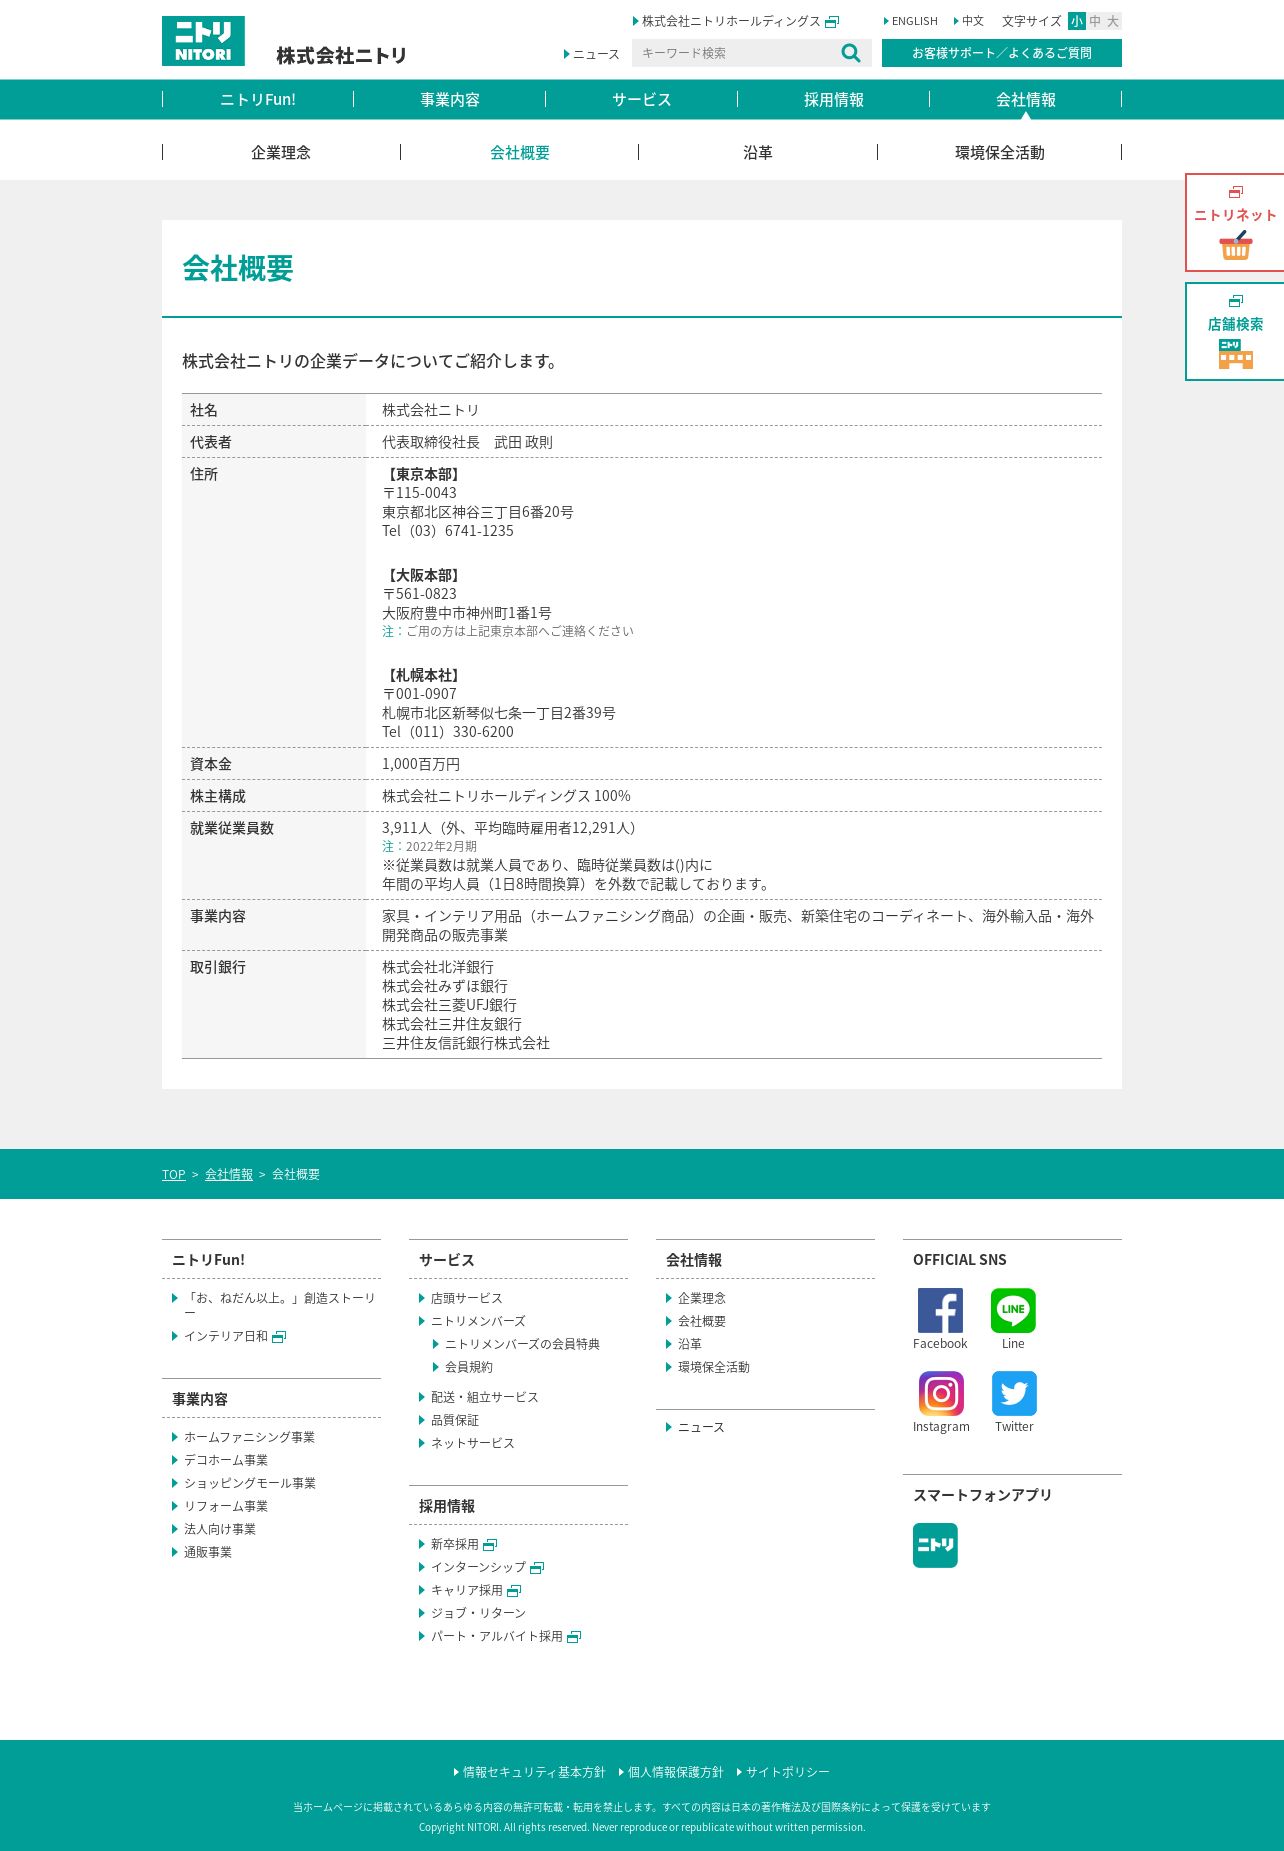Open 個人情報保護方針 link
The height and width of the screenshot is (1851, 1284).
[x=676, y=1772]
